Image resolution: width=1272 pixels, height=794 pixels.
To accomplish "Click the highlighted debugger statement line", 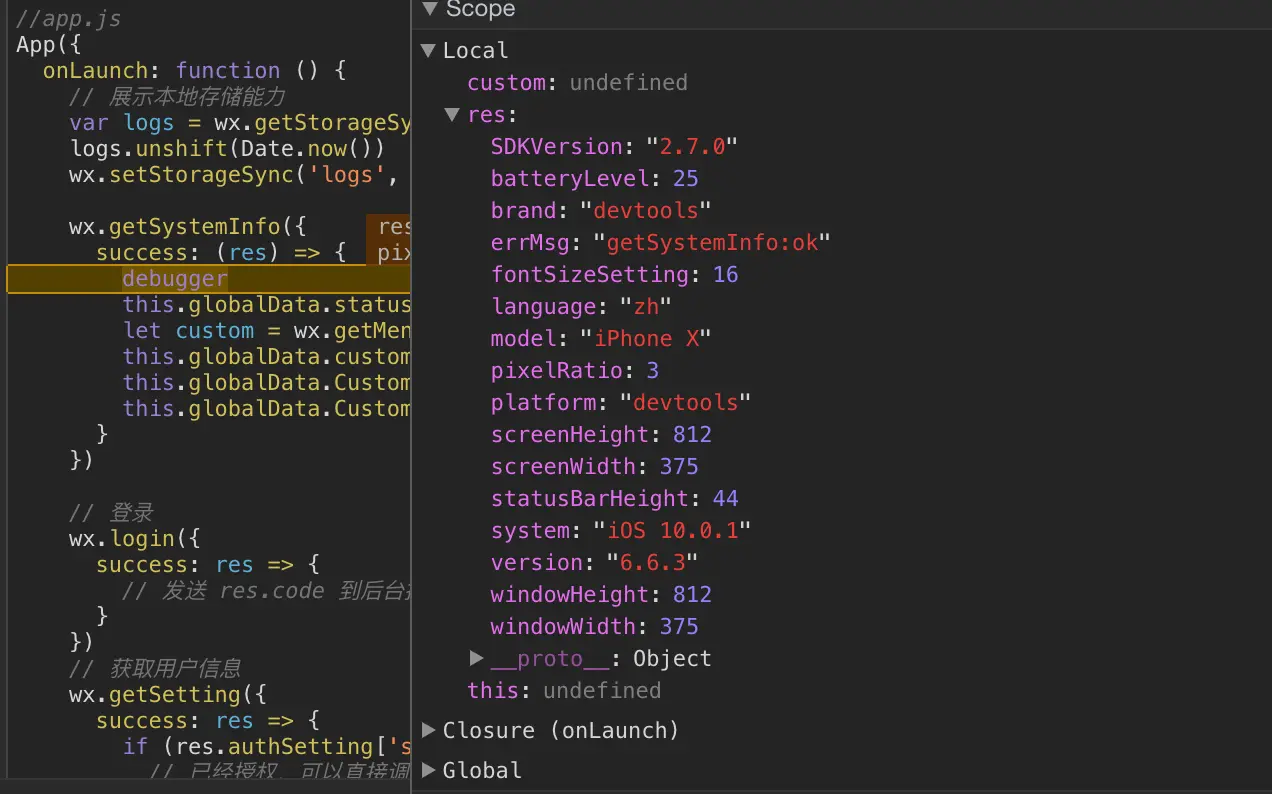I will point(208,279).
